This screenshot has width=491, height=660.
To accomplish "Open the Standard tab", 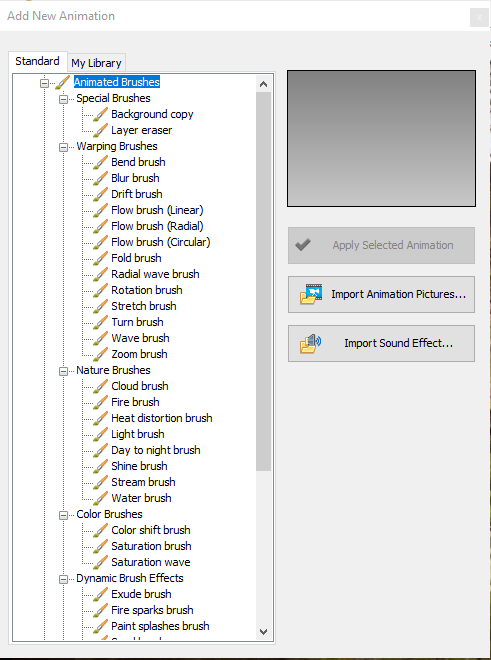I will (x=37, y=61).
